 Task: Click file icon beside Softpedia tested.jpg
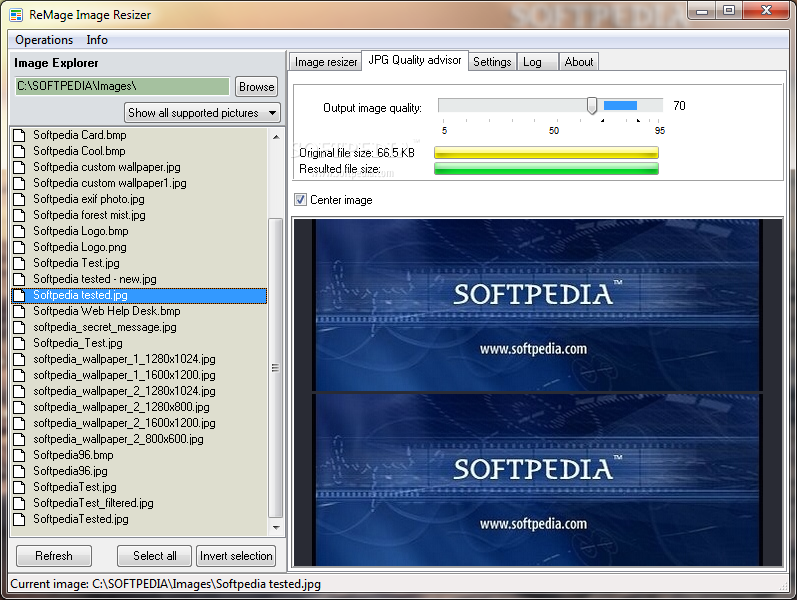coord(19,295)
